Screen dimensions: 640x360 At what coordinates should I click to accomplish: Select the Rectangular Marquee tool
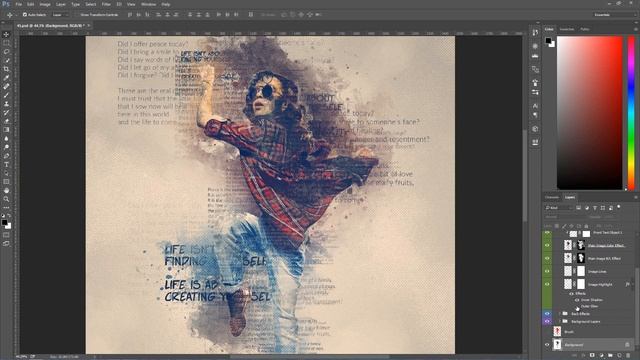(x=6, y=43)
